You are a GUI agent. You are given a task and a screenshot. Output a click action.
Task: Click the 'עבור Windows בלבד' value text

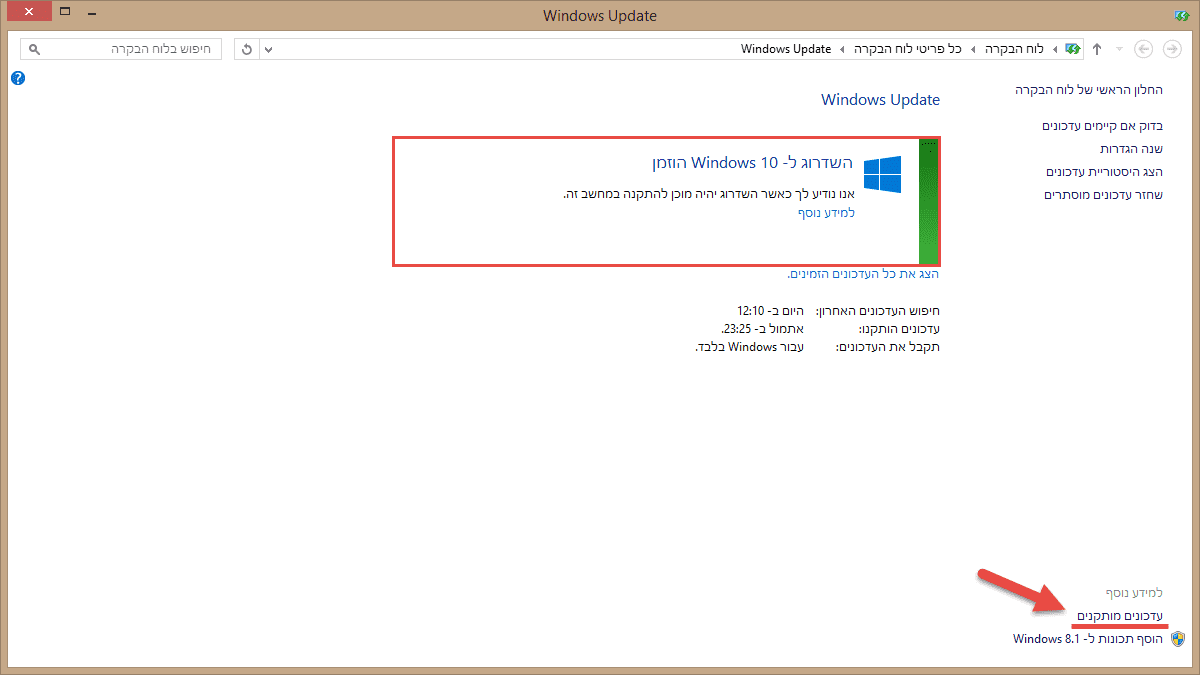[750, 347]
